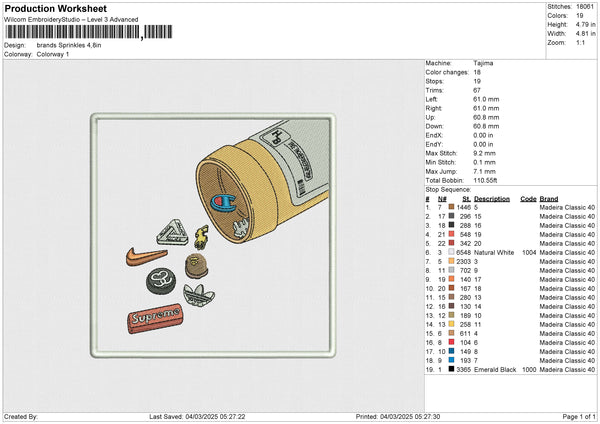The height and width of the screenshot is (424, 600).
Task: Click the Width value 4.81 in
Action: click(x=585, y=34)
